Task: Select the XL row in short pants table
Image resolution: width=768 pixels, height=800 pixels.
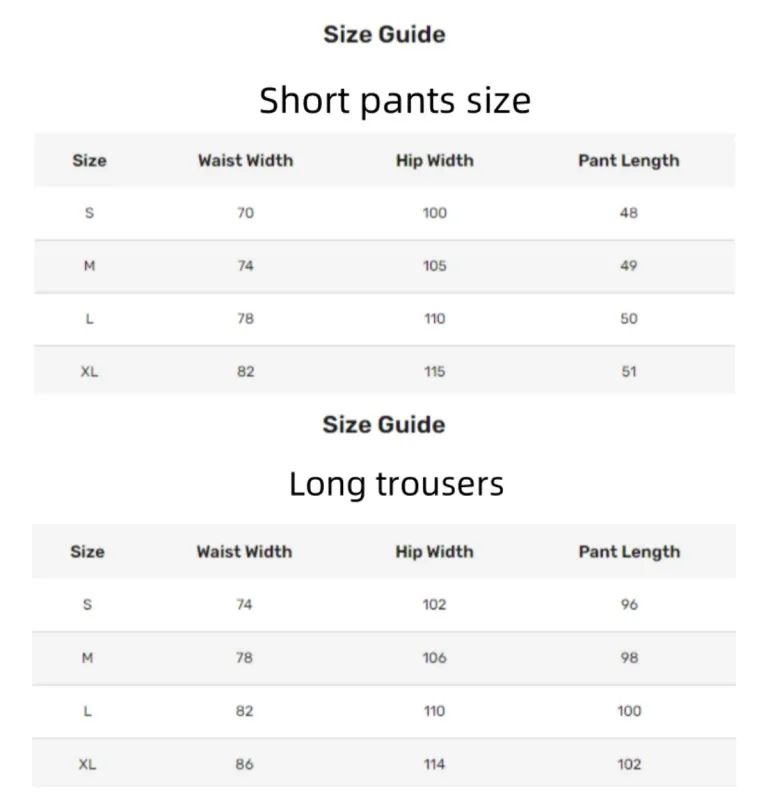Action: click(89, 372)
